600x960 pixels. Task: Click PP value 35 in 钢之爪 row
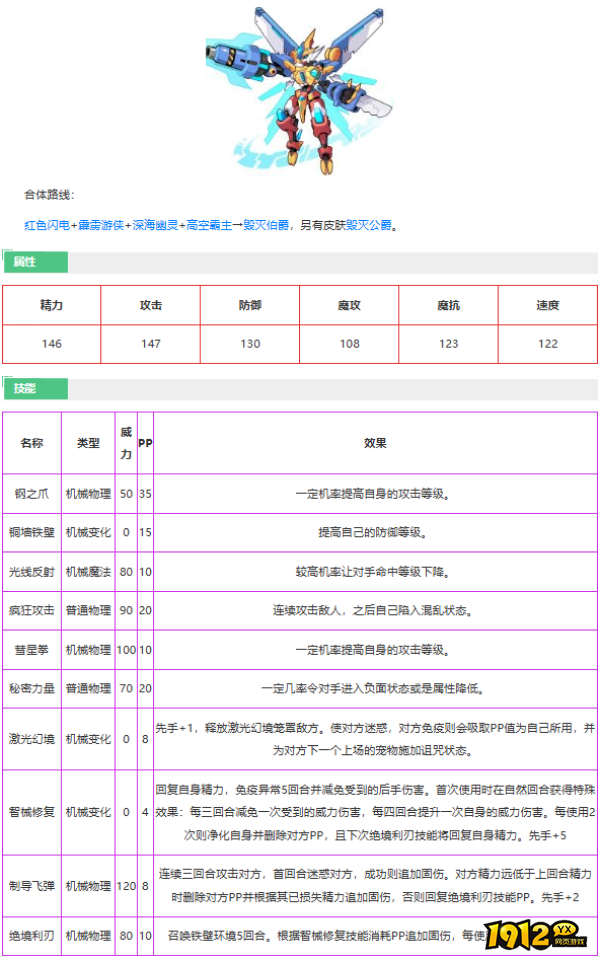[x=145, y=493]
